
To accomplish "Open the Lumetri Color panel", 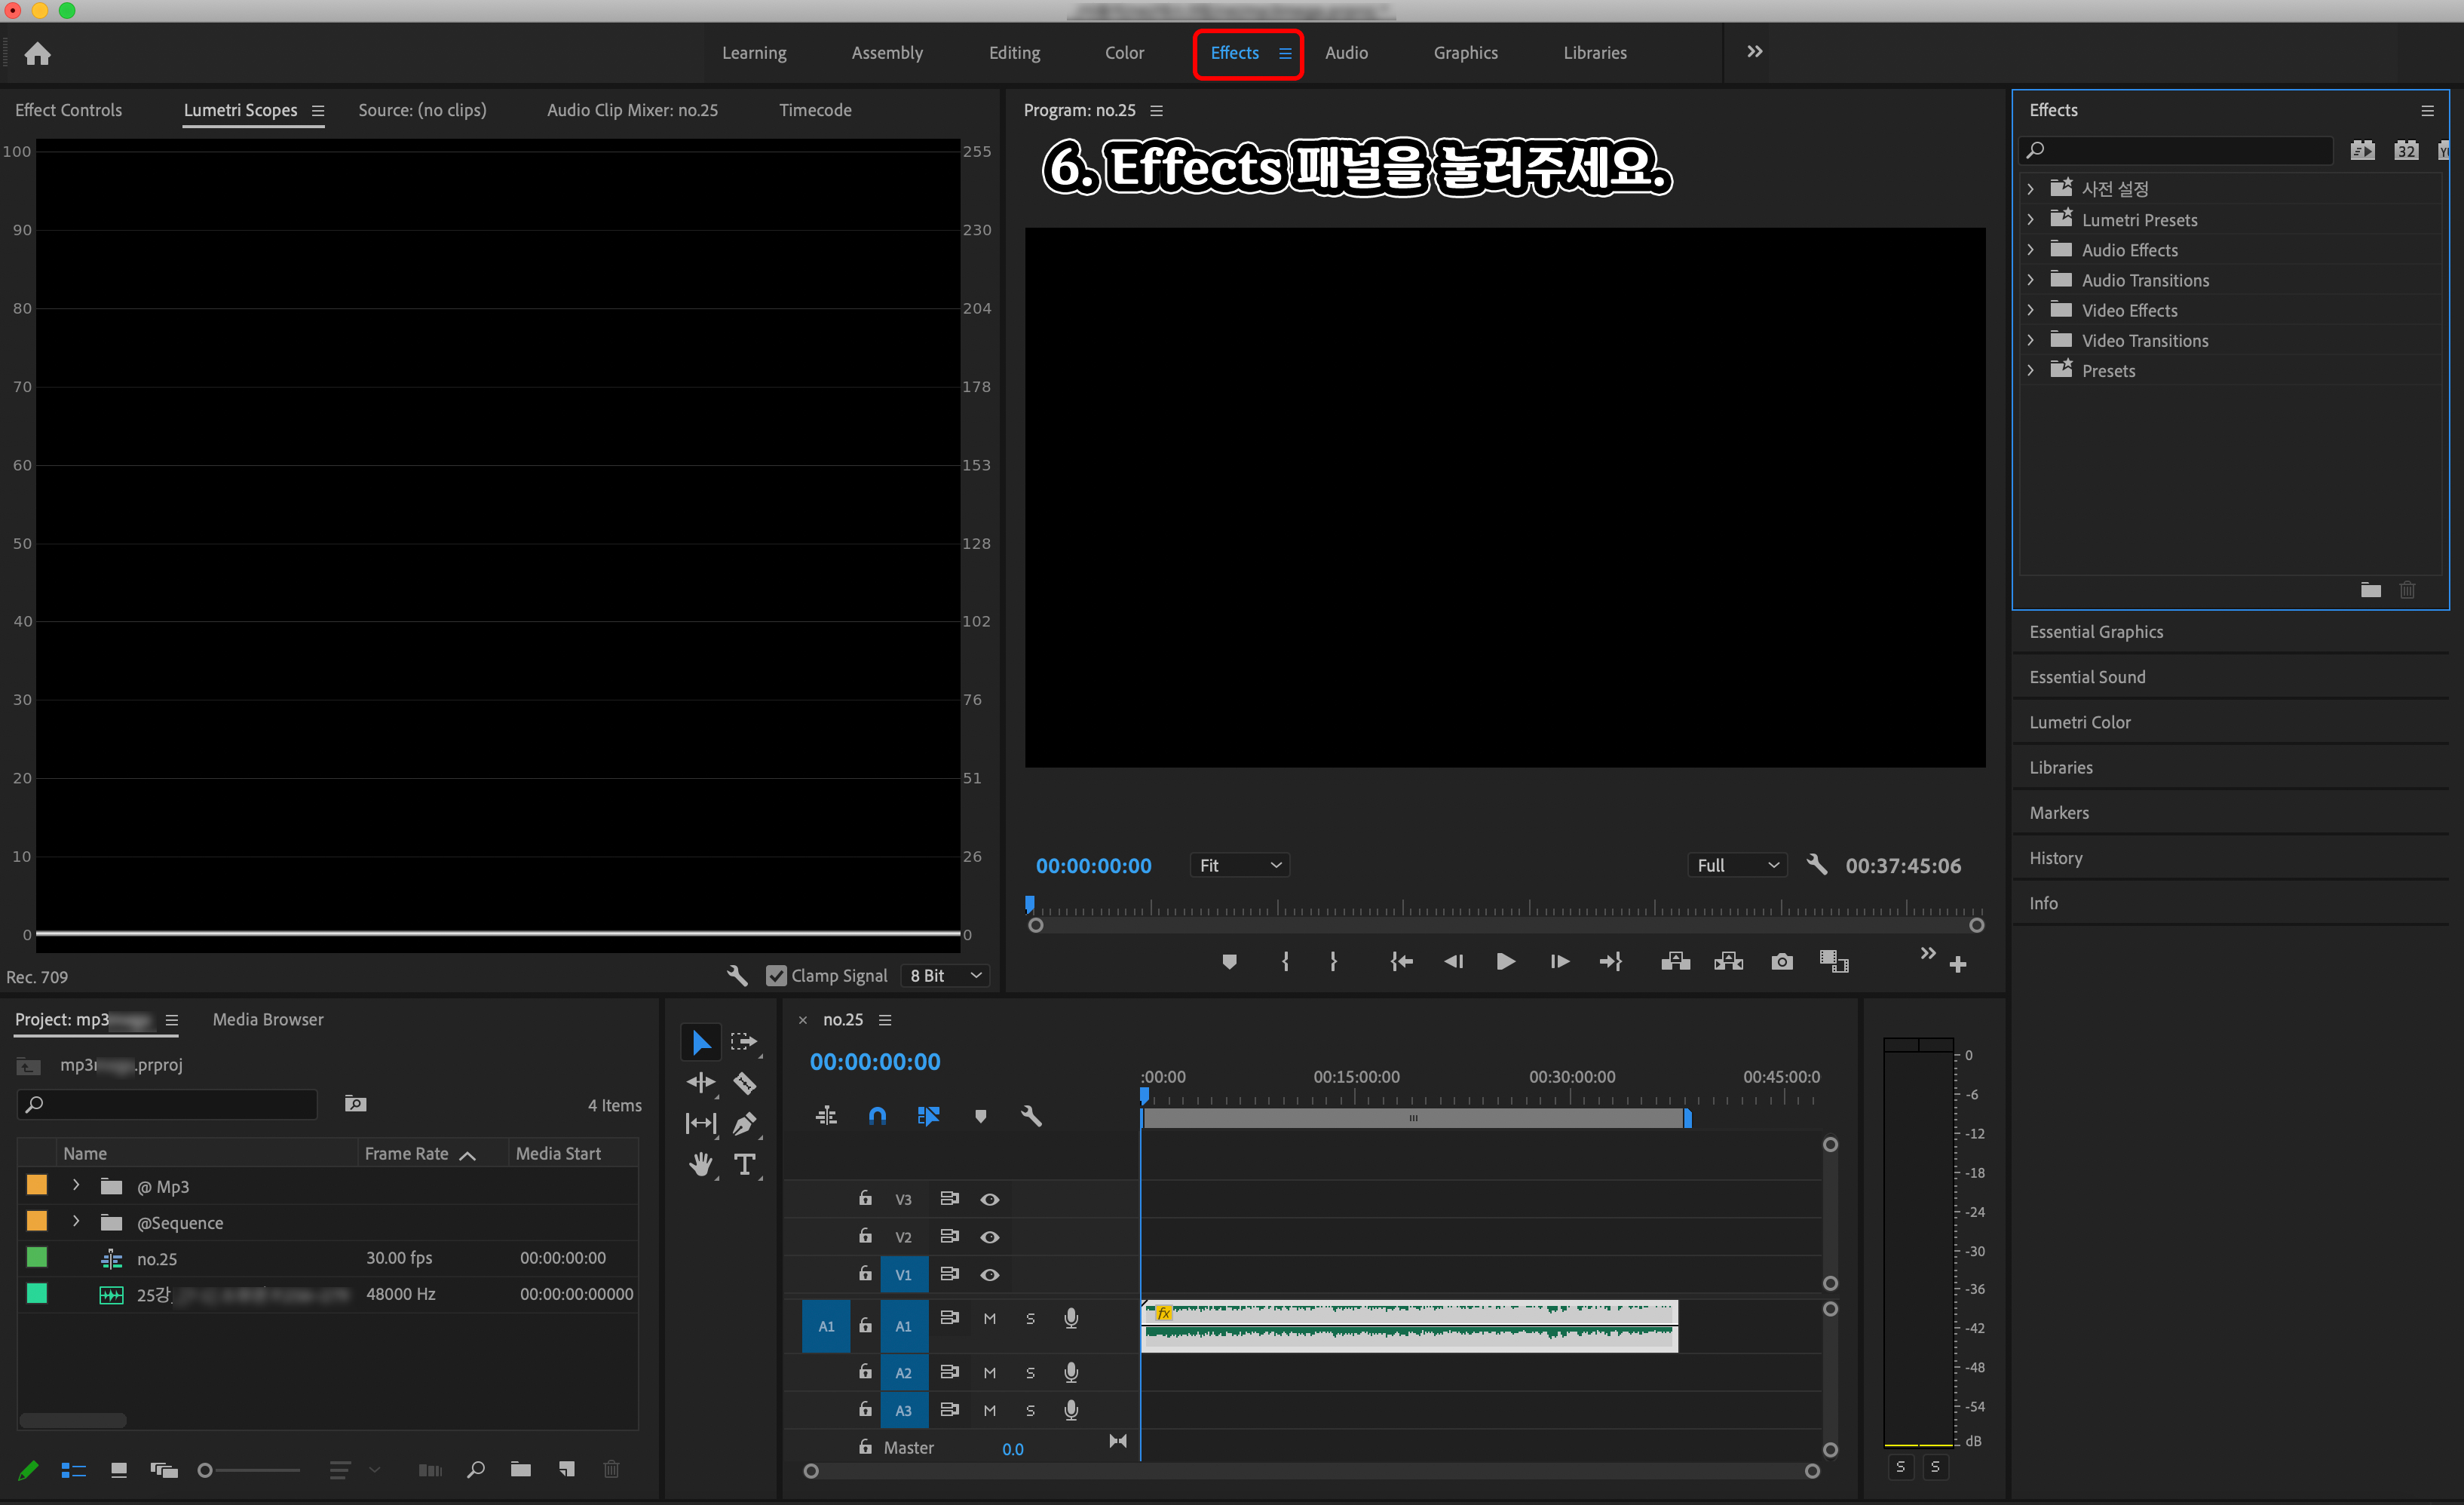I will [x=2080, y=722].
